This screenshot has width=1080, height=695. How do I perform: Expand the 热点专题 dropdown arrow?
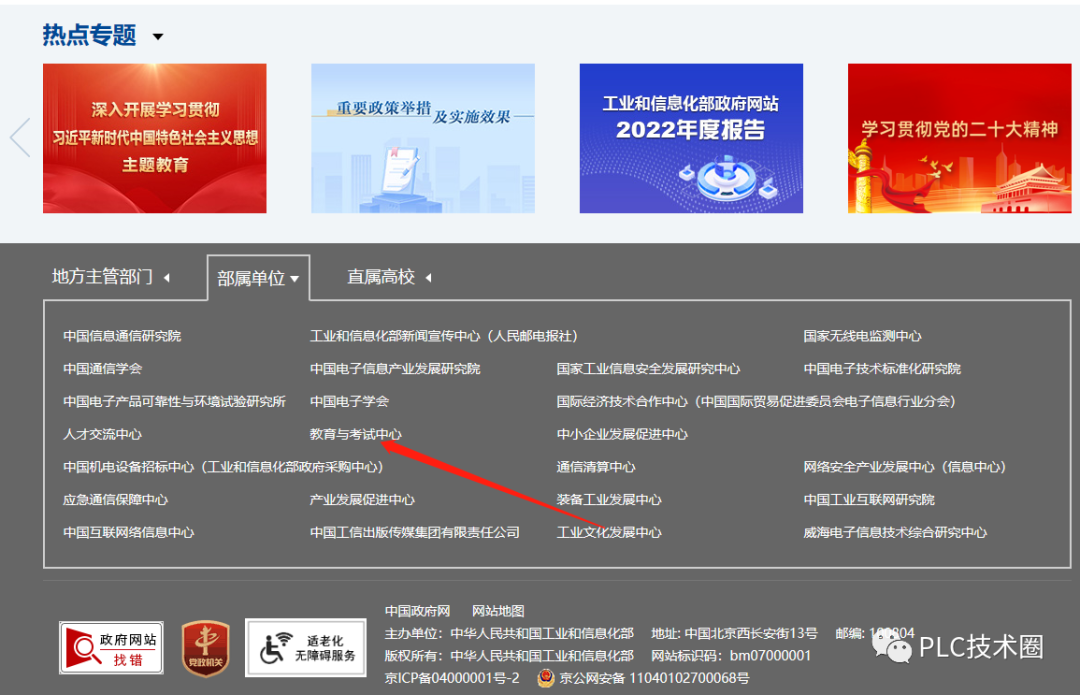(x=158, y=37)
